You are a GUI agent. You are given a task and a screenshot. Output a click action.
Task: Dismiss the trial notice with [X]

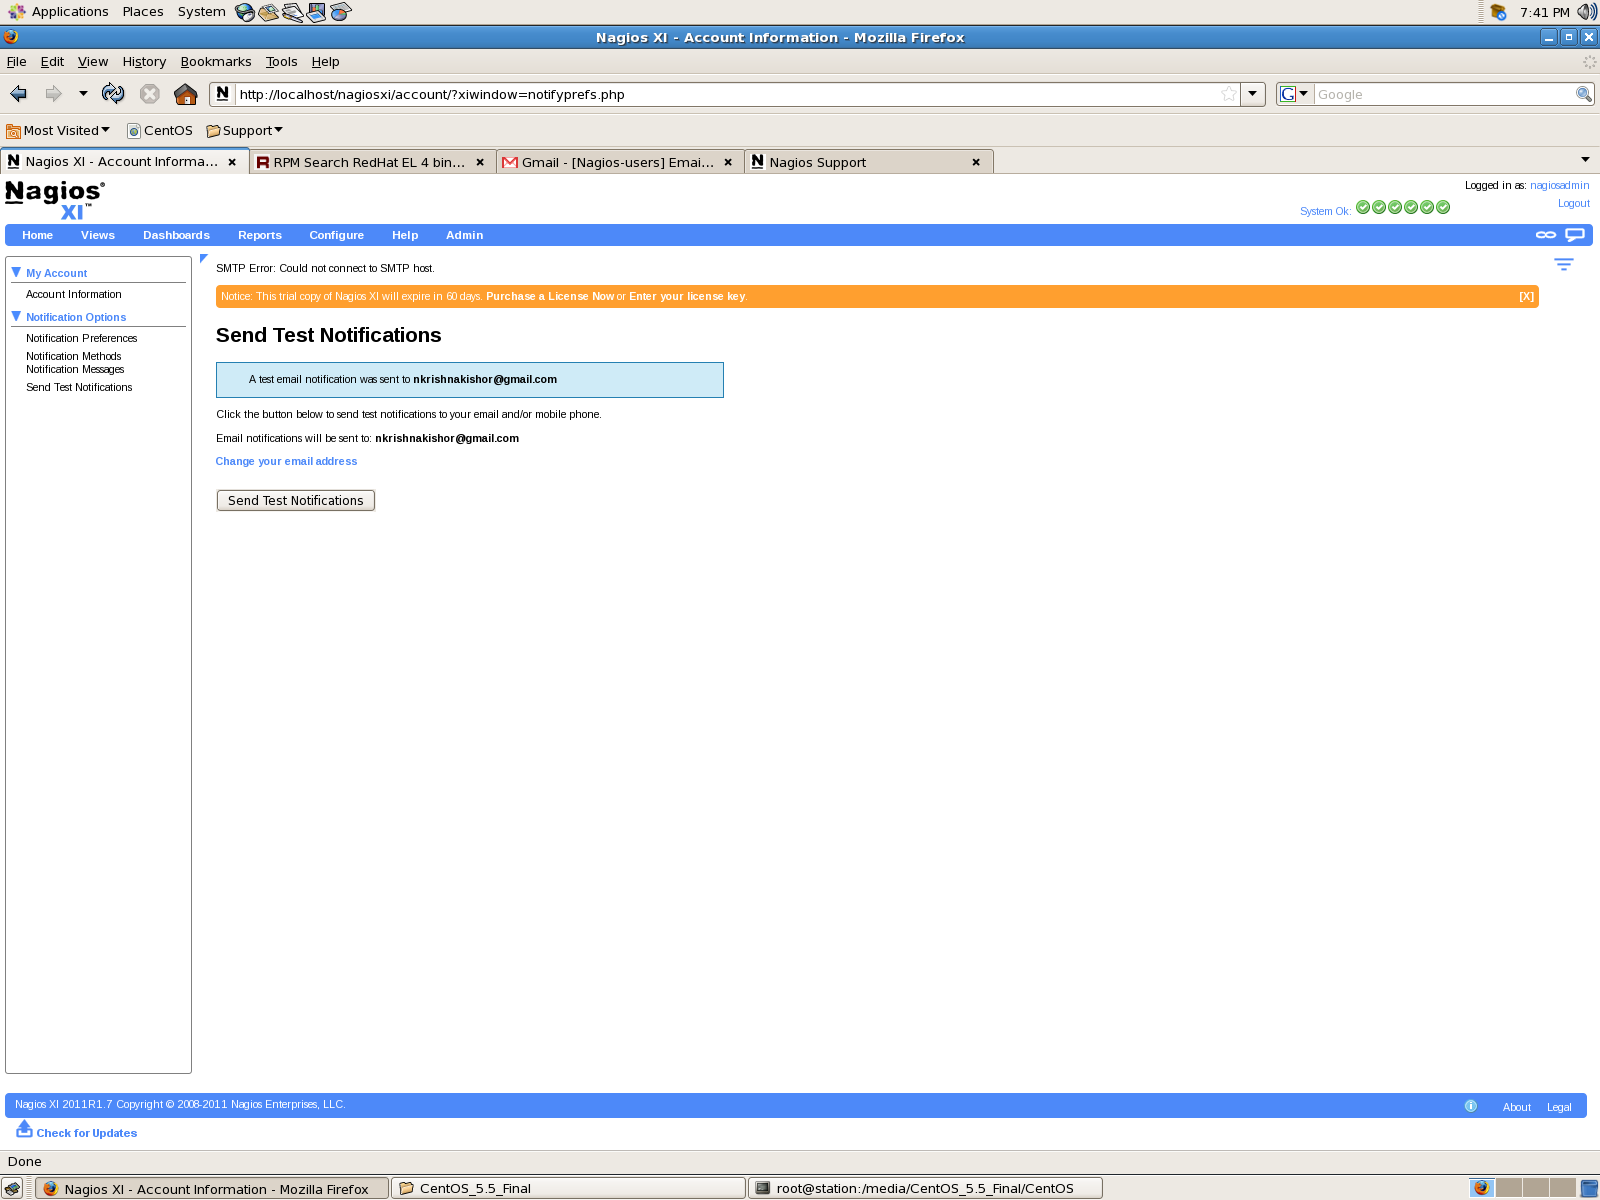[x=1526, y=296]
